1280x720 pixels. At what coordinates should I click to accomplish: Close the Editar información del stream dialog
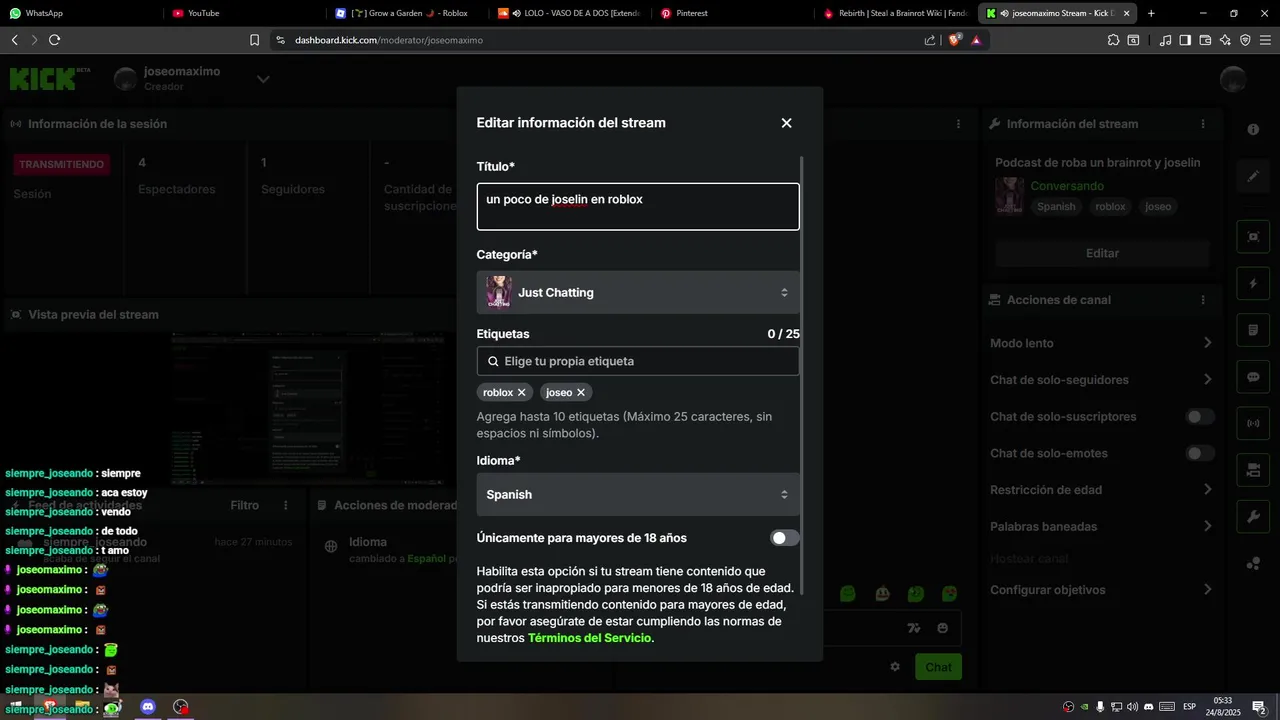(x=786, y=123)
